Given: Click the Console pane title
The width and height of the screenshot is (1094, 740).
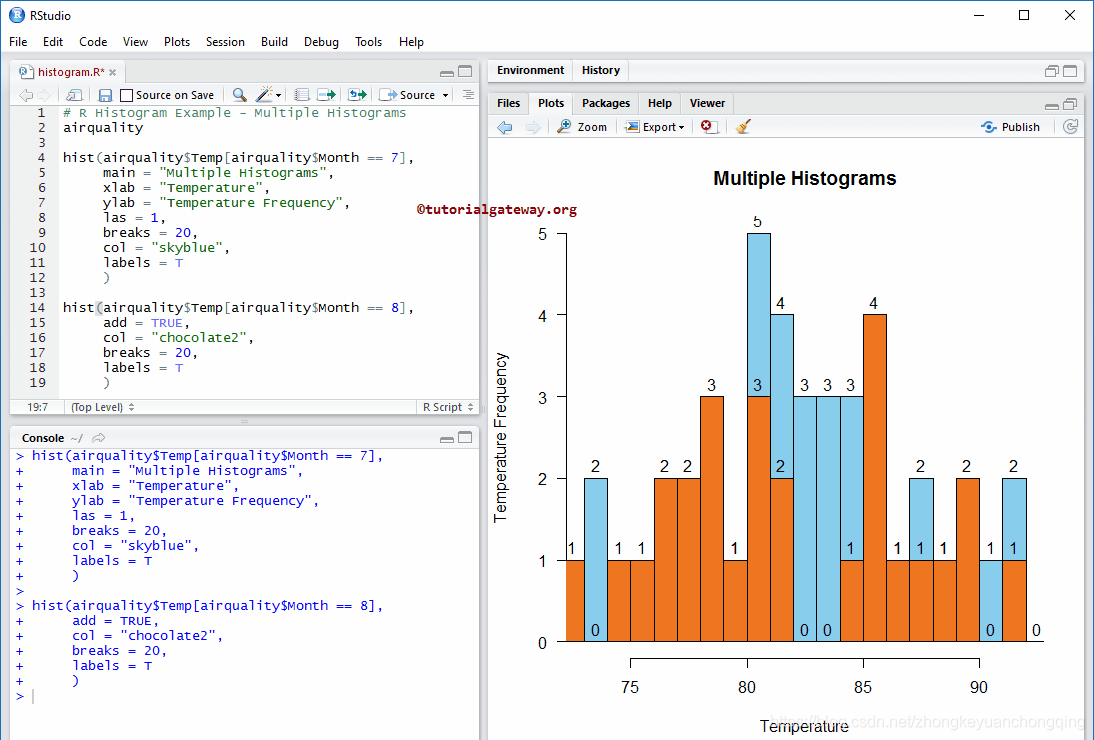Looking at the screenshot, I should coord(43,438).
